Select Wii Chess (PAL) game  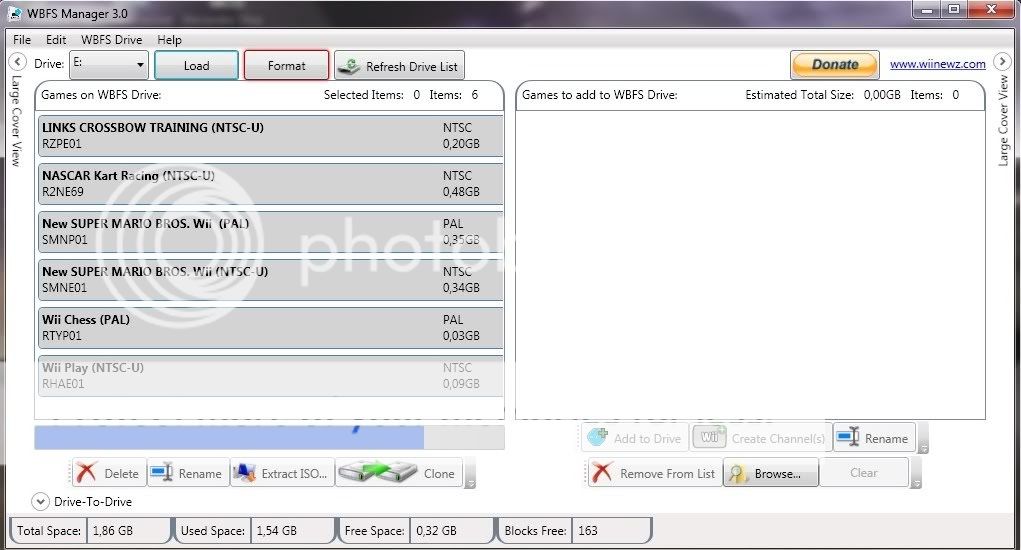coord(271,327)
